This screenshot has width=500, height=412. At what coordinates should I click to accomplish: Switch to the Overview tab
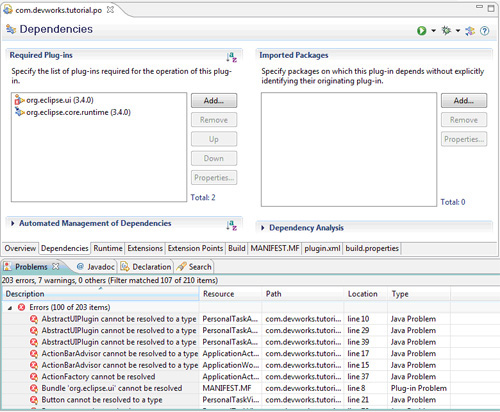20,248
